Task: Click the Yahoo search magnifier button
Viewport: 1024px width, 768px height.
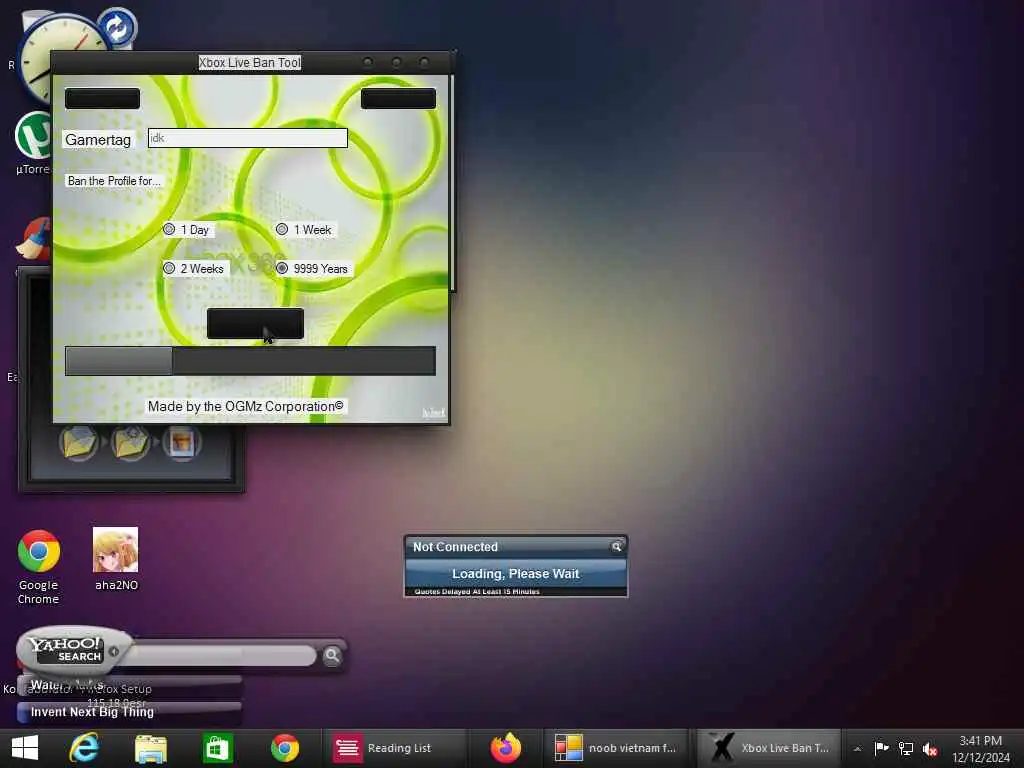Action: click(332, 655)
